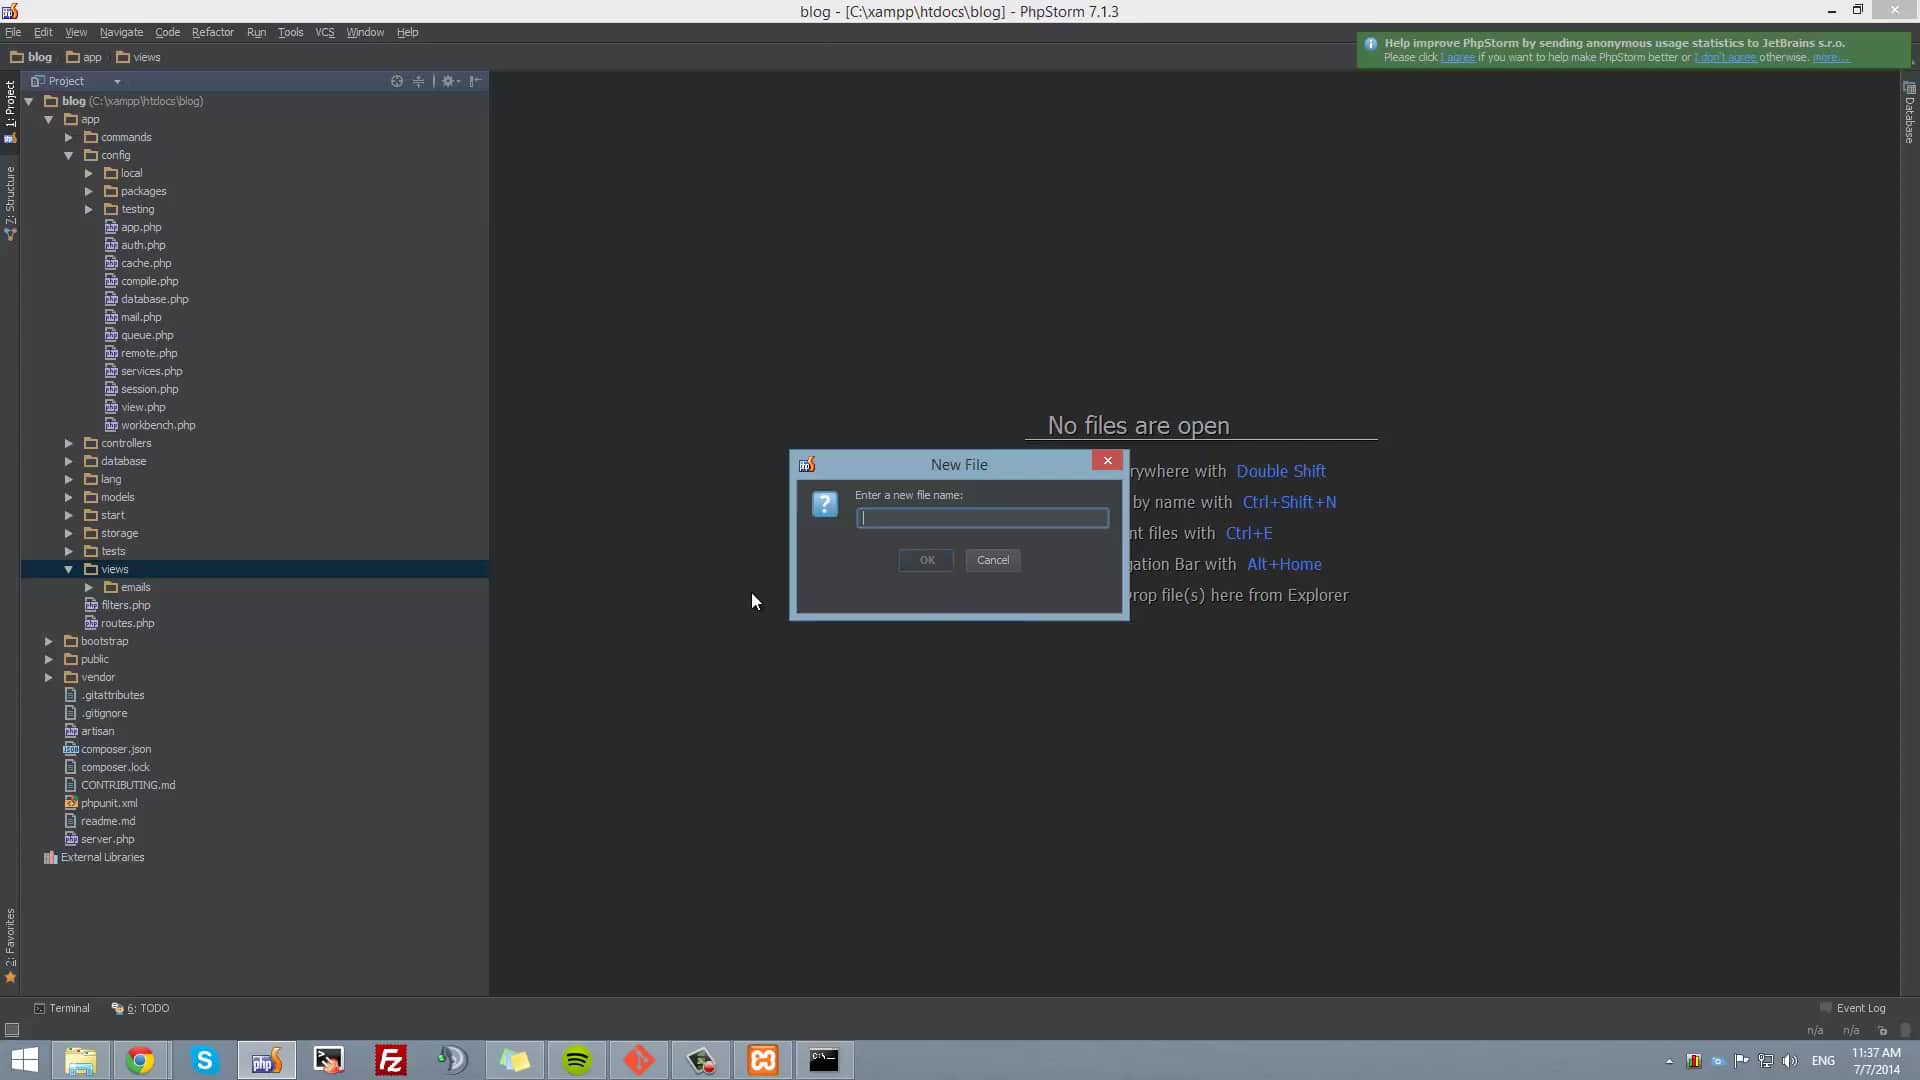Collapse all folders using Collapse All icon
The width and height of the screenshot is (1920, 1080).
click(418, 81)
